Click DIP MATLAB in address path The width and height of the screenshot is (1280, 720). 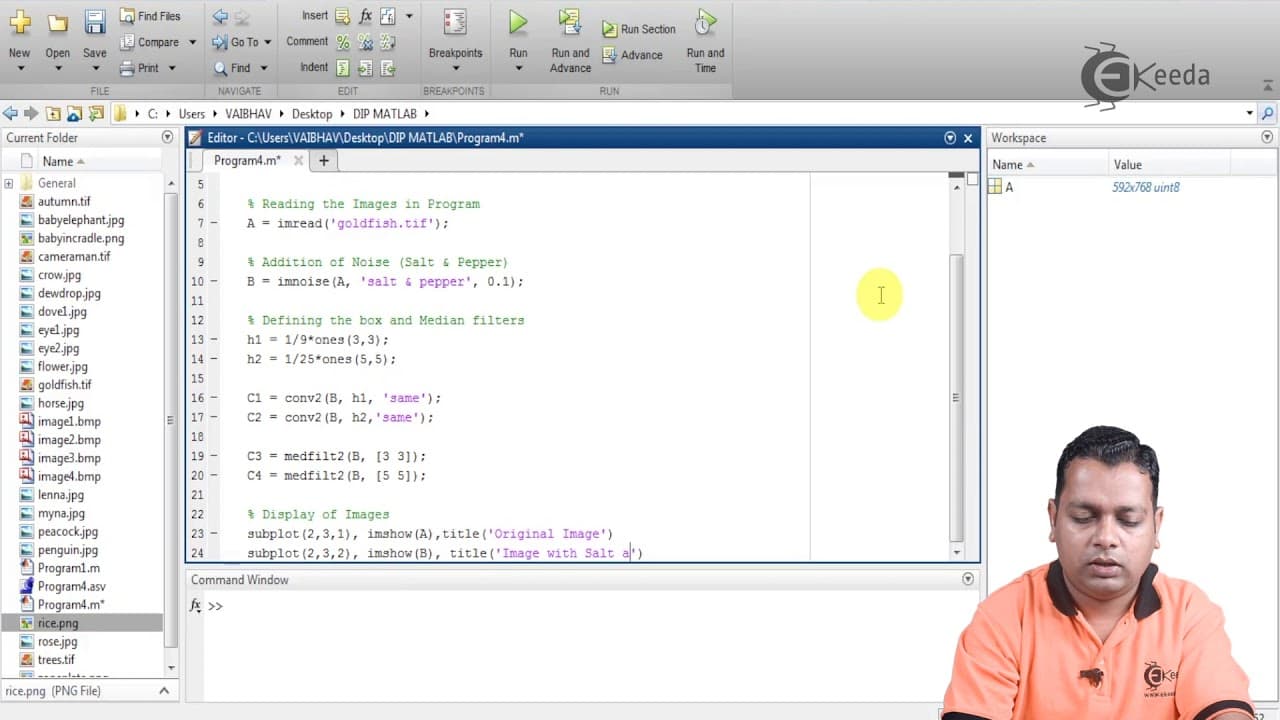coord(385,114)
